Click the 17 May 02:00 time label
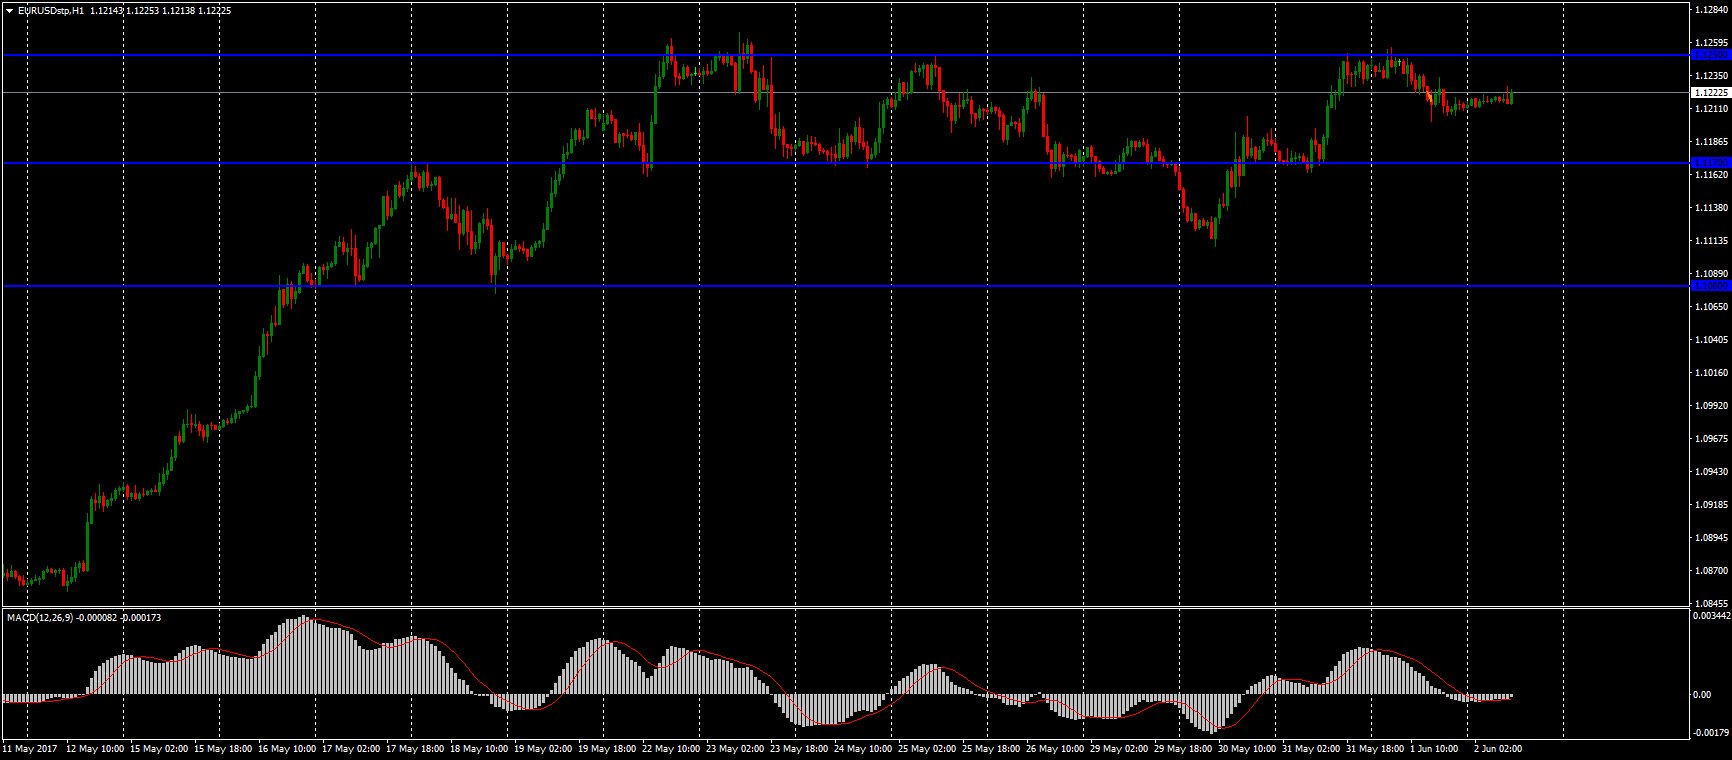Screen dimensions: 1732x760 pos(352,748)
